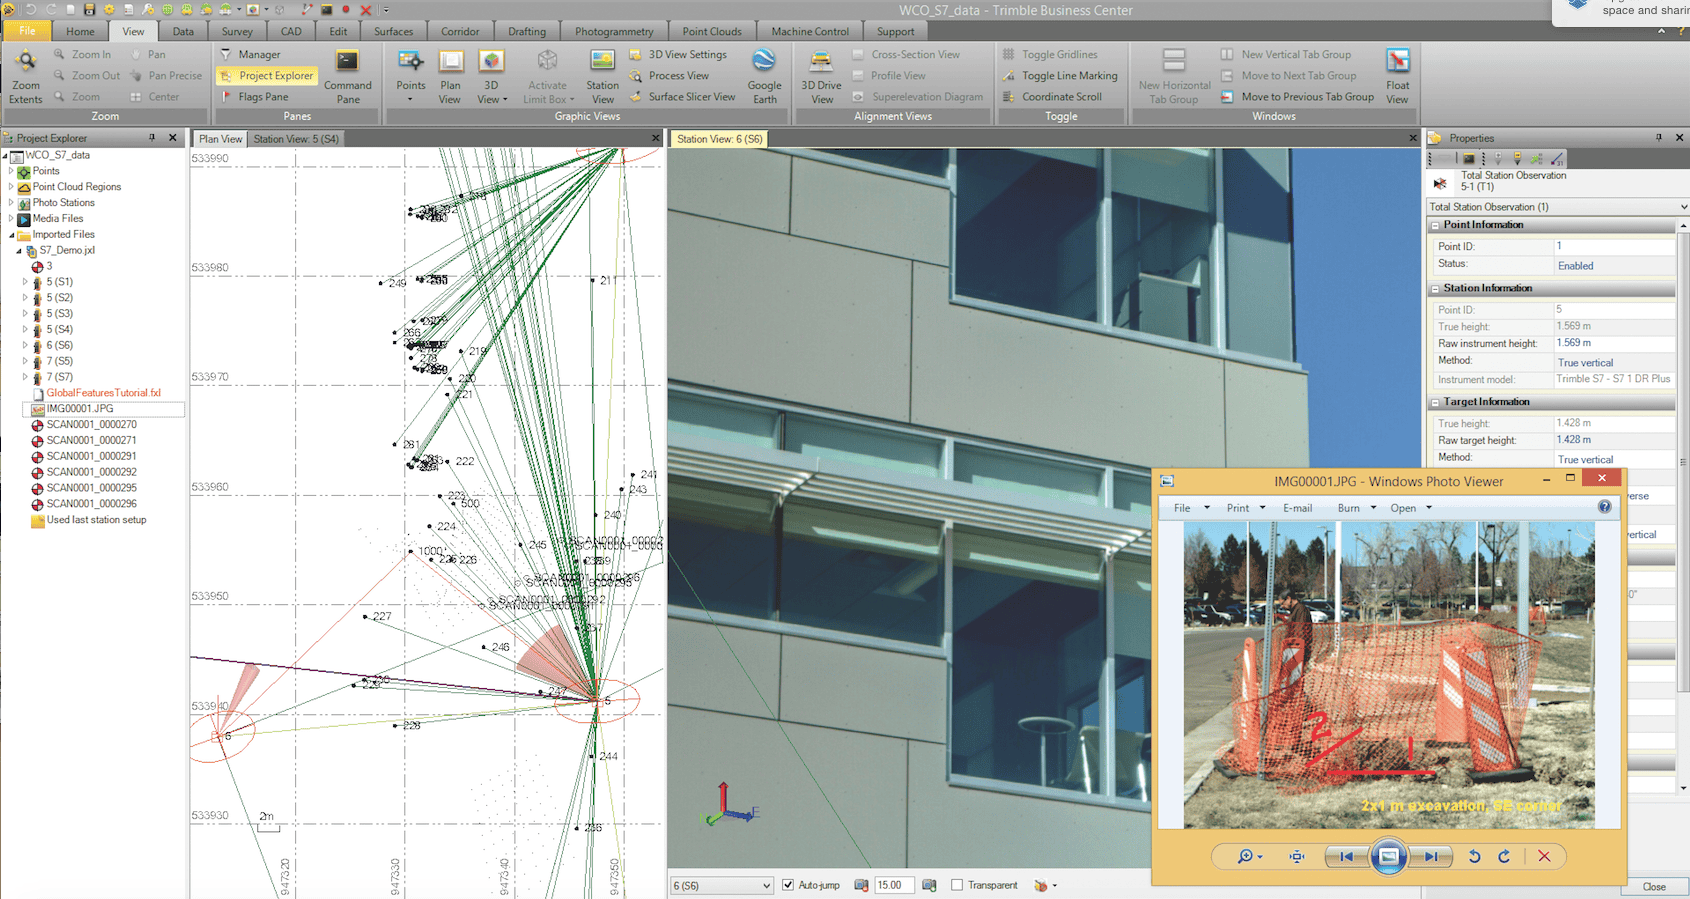The image size is (1690, 899).
Task: Open the Surface Slicer View
Action: [682, 97]
